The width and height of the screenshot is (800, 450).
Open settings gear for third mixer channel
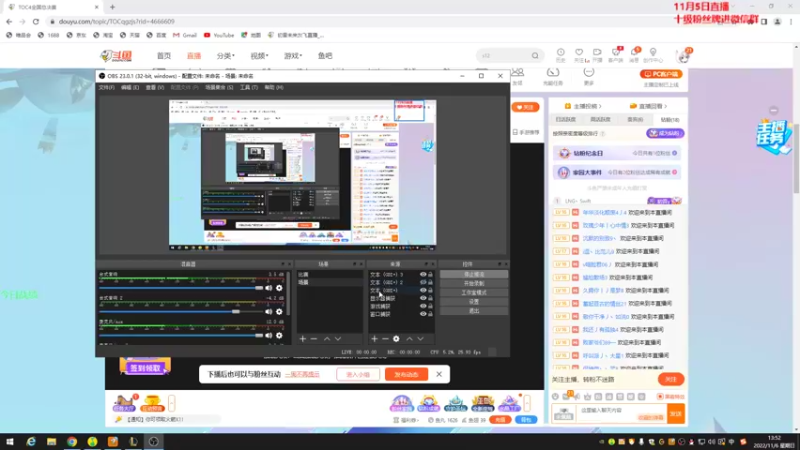pyautogui.click(x=279, y=336)
